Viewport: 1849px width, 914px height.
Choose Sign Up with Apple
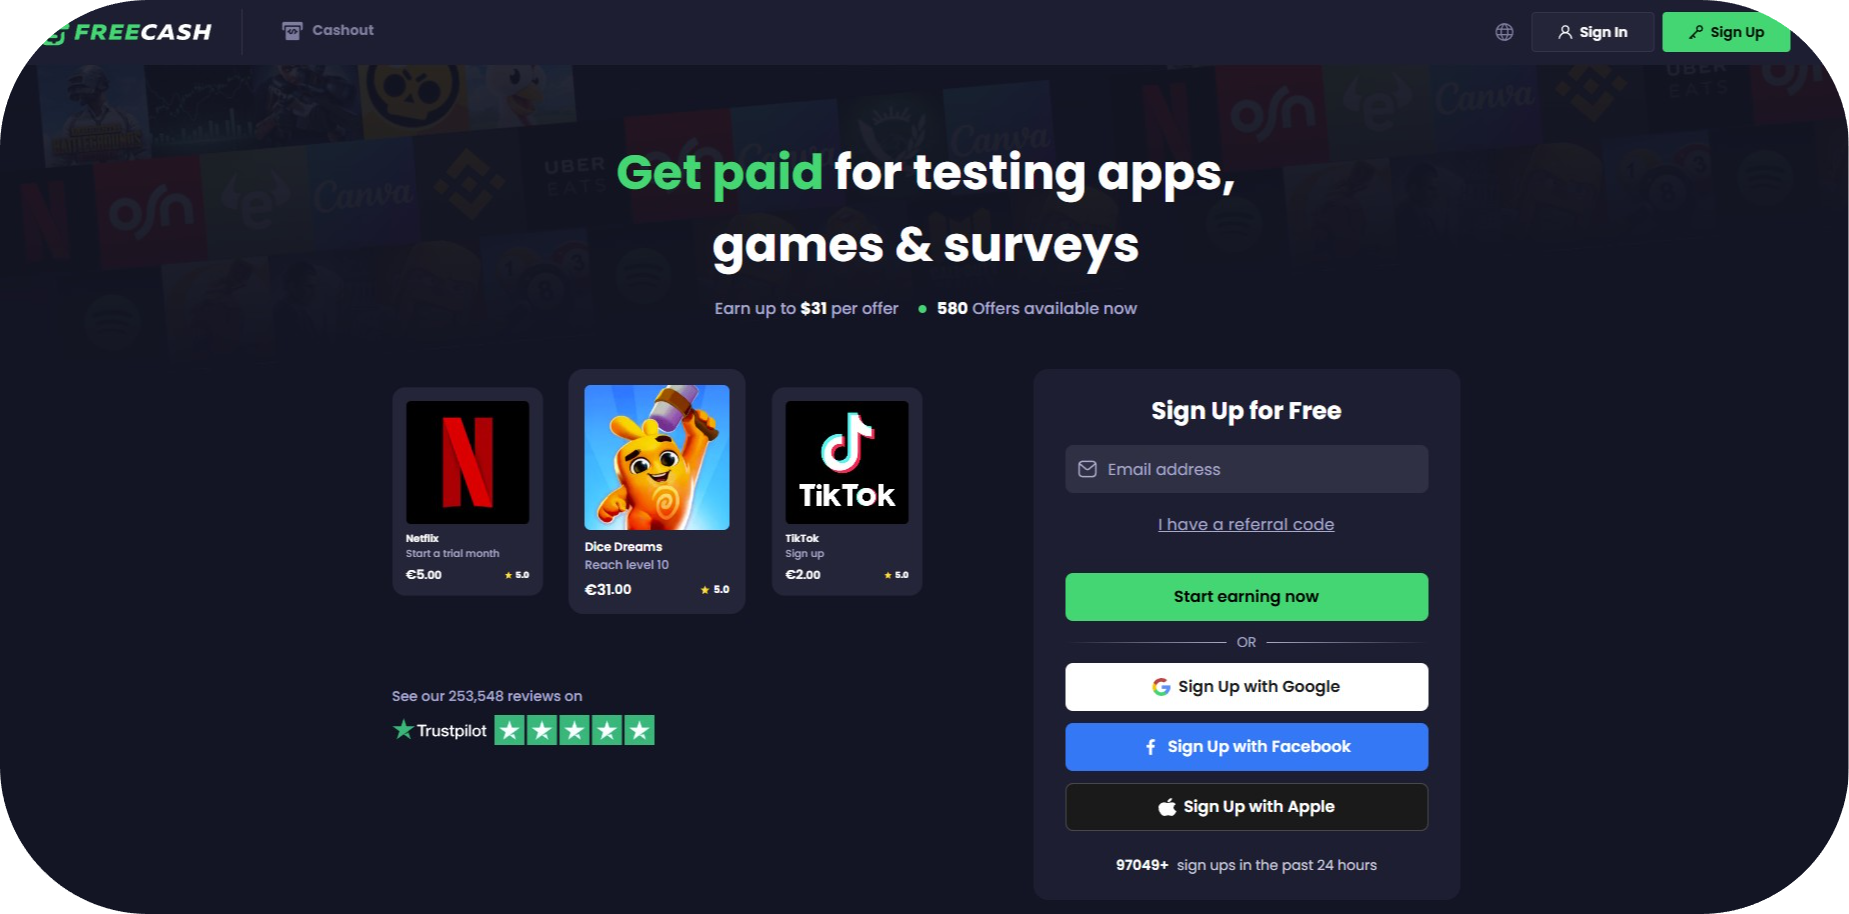point(1246,807)
